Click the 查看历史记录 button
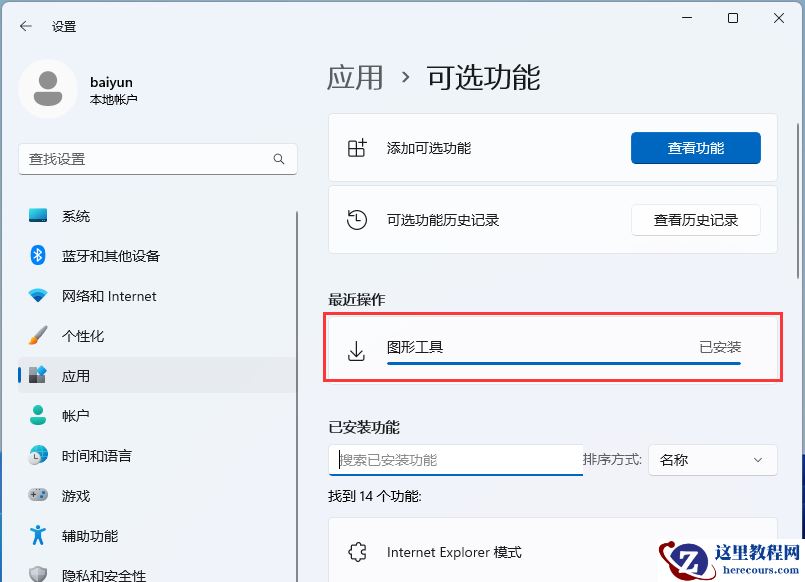The width and height of the screenshot is (805, 582). click(x=695, y=220)
